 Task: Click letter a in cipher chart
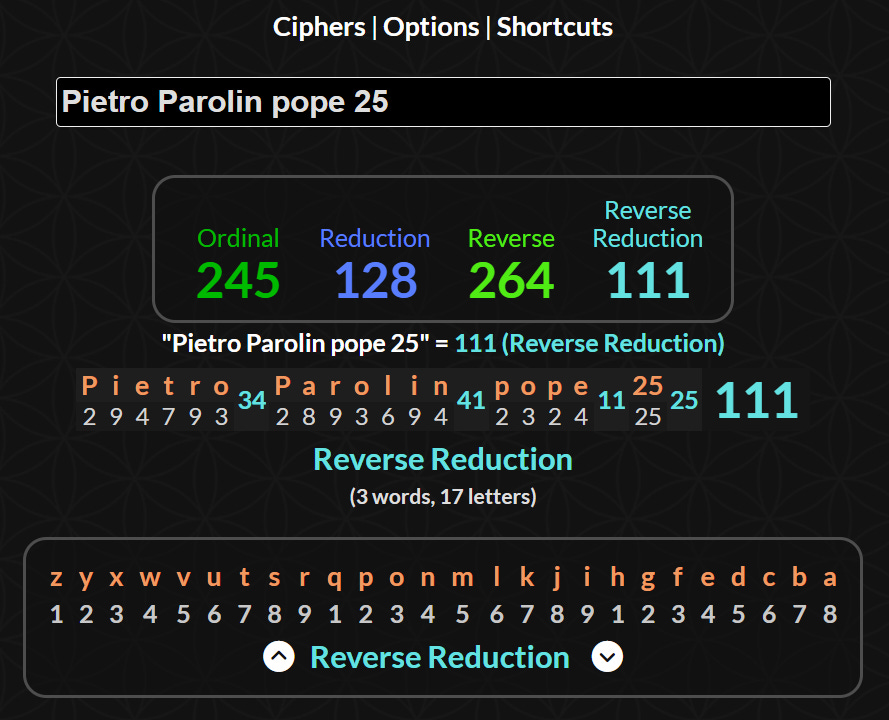[829, 577]
